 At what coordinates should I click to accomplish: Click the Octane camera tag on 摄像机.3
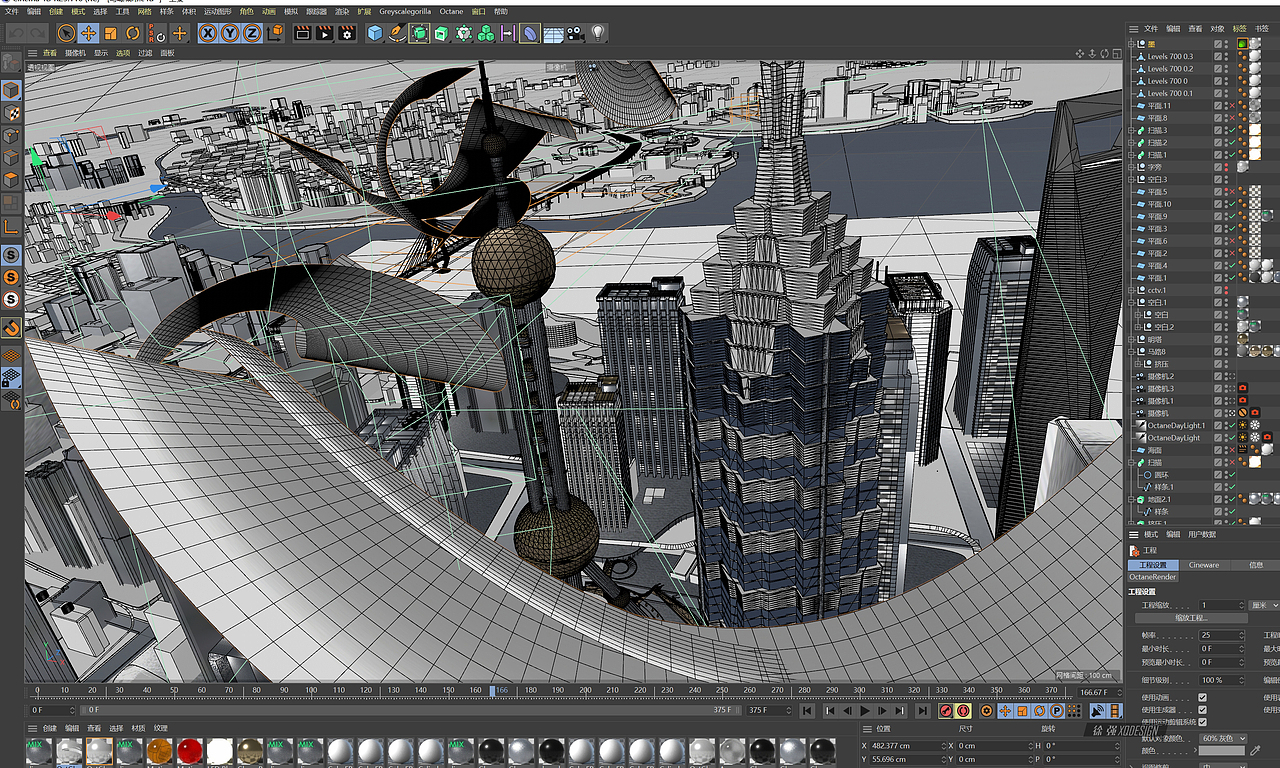coord(1242,389)
